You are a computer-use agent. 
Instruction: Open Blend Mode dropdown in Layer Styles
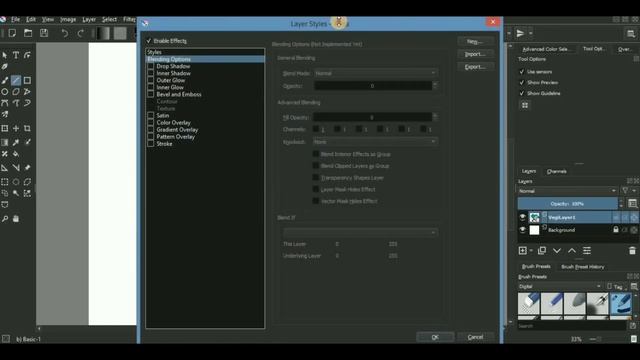point(375,73)
